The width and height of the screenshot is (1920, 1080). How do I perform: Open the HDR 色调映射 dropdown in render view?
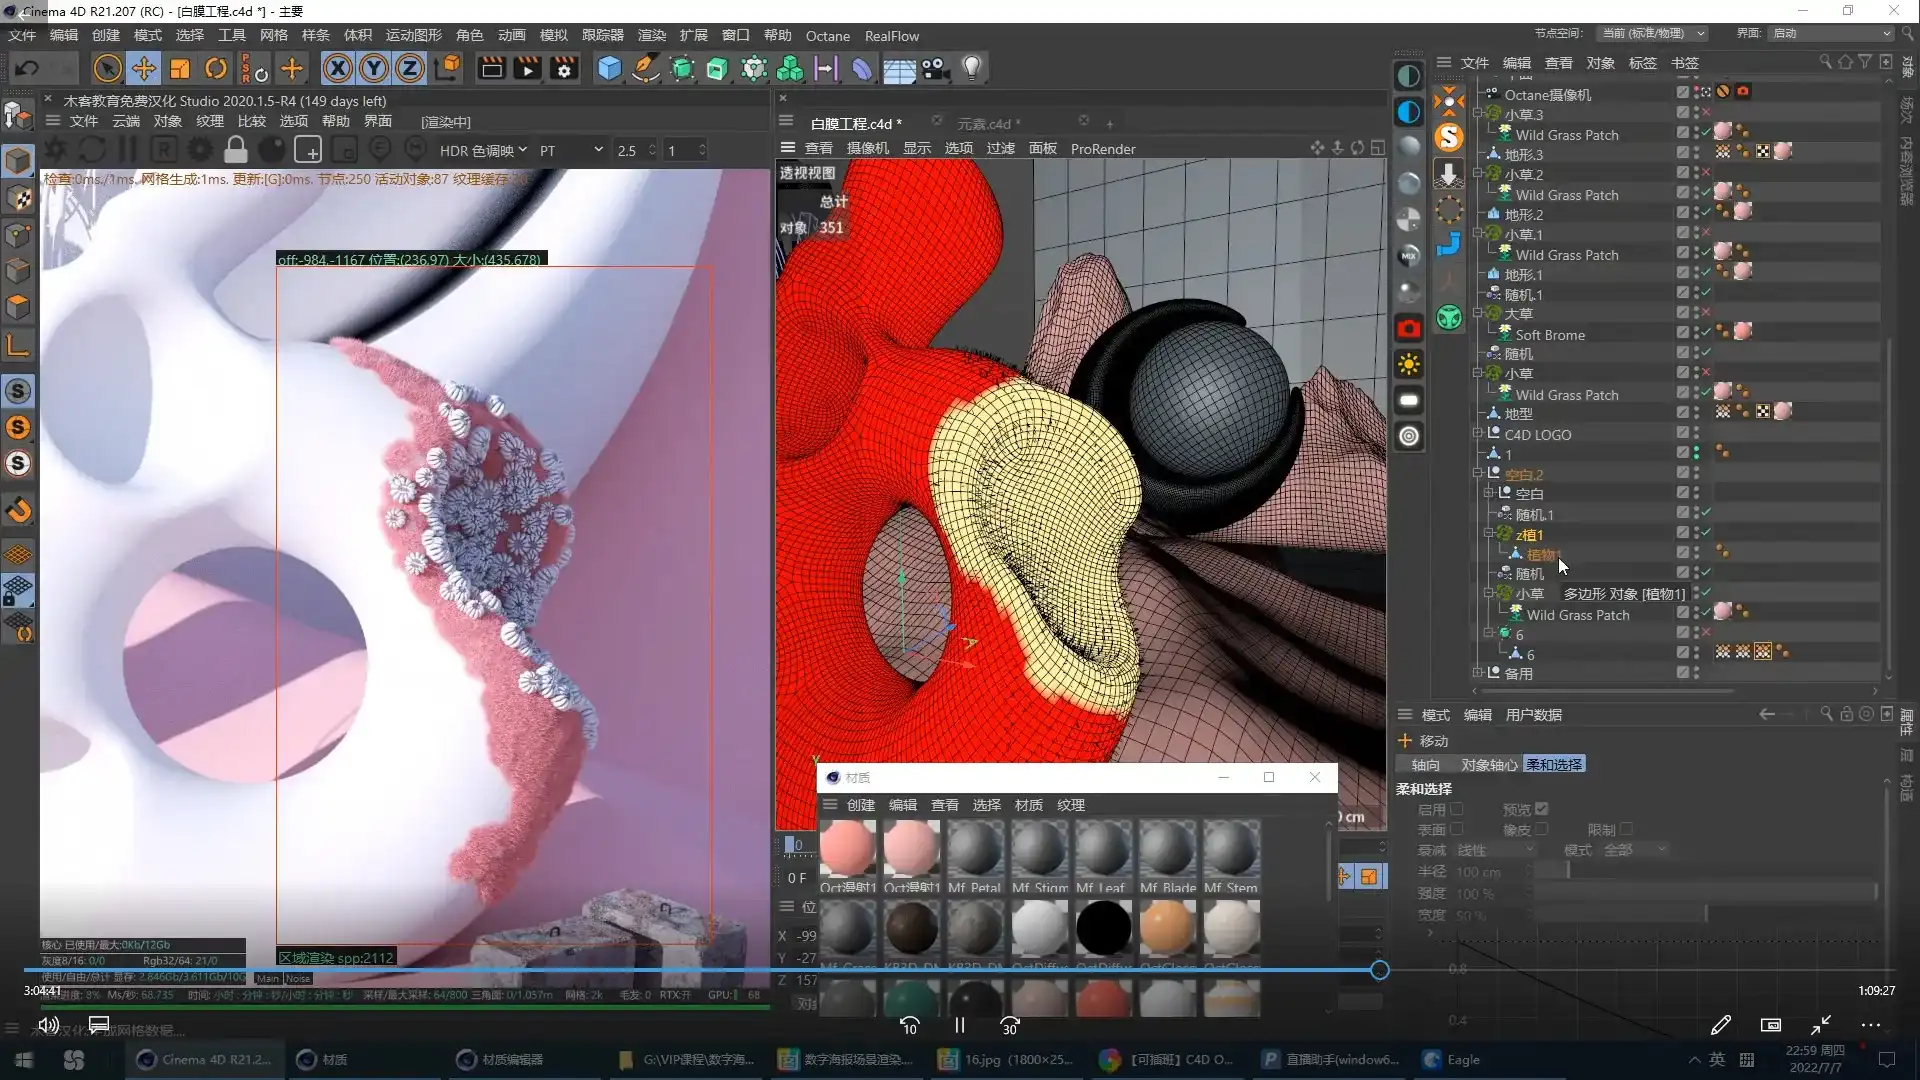pyautogui.click(x=484, y=150)
